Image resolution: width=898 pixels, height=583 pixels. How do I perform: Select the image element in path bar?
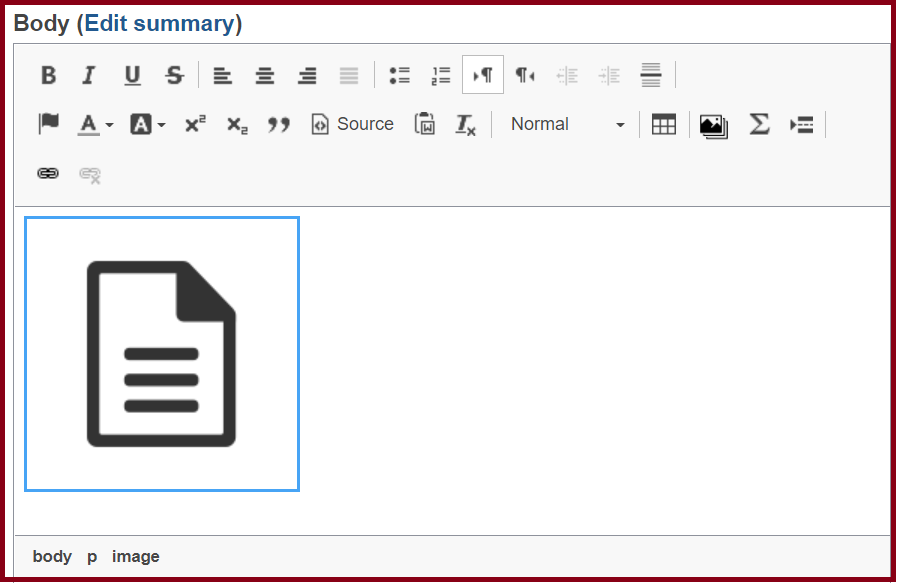(135, 556)
